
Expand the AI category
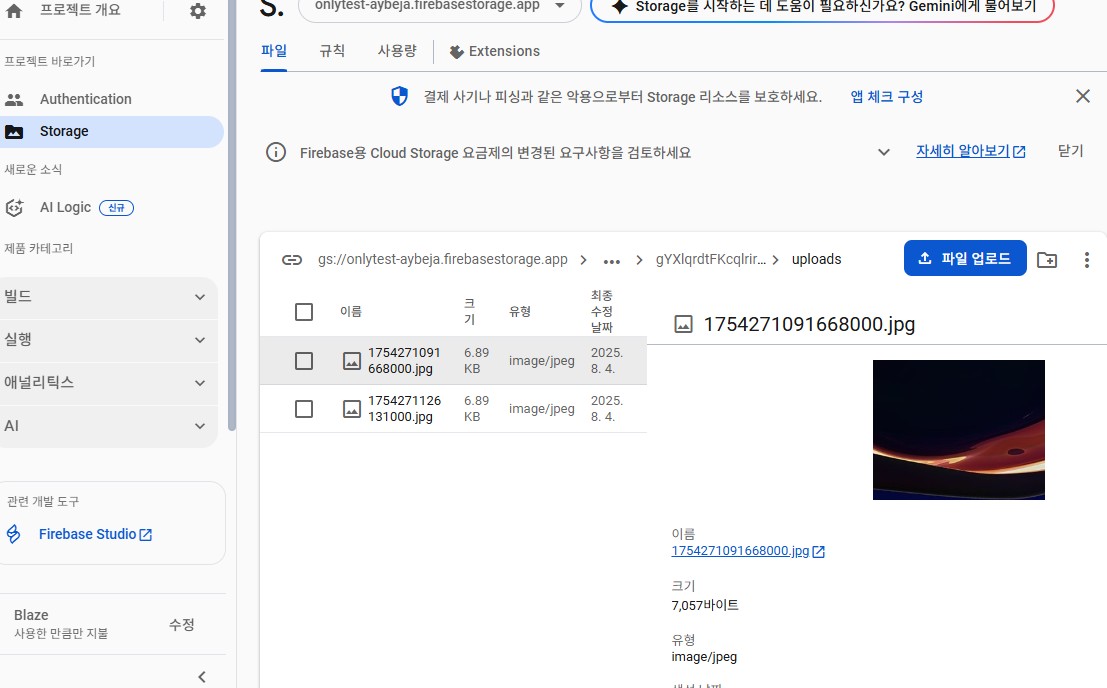(109, 426)
